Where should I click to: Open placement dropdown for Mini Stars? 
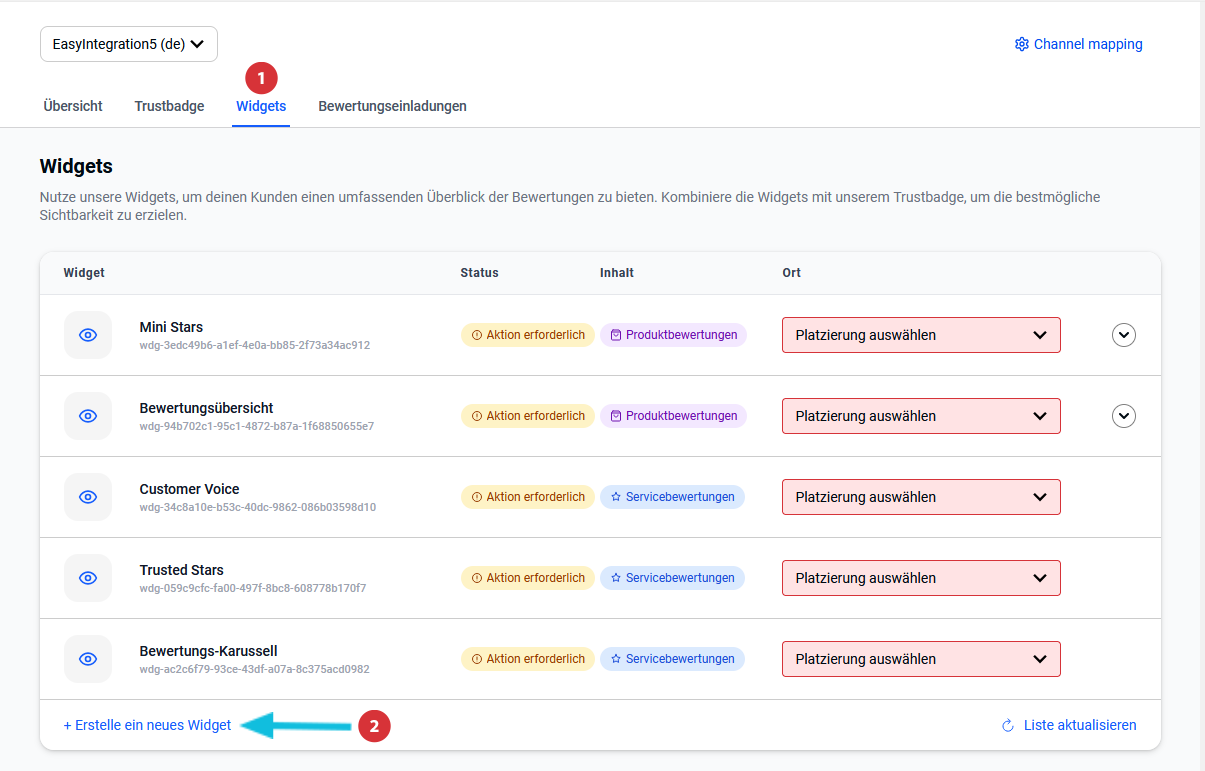coord(920,335)
